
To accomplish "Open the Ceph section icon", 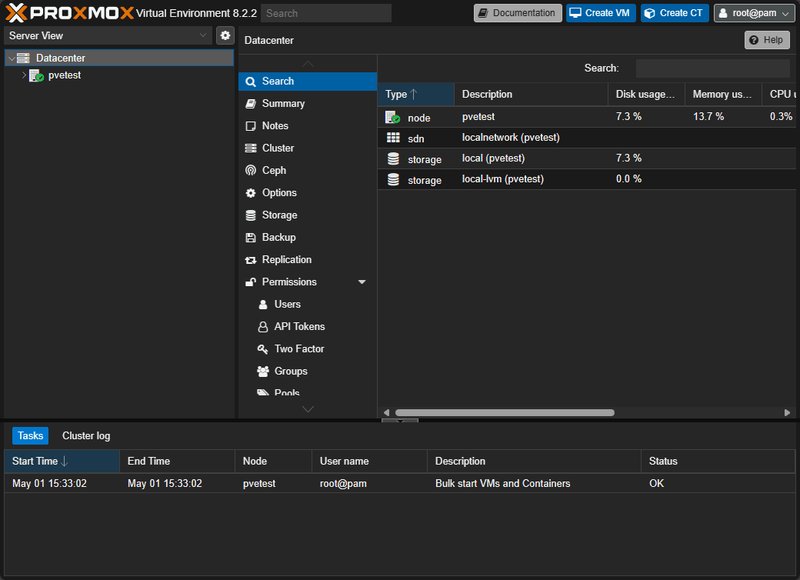I will 251,170.
